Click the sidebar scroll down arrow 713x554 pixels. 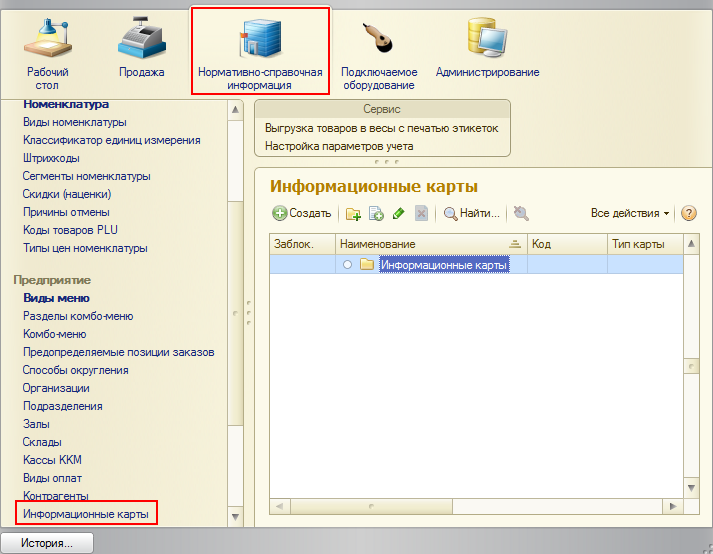236,517
